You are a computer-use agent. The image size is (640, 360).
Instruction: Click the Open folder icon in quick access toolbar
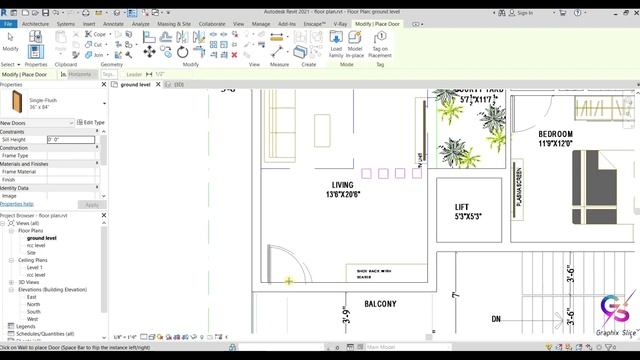point(36,13)
